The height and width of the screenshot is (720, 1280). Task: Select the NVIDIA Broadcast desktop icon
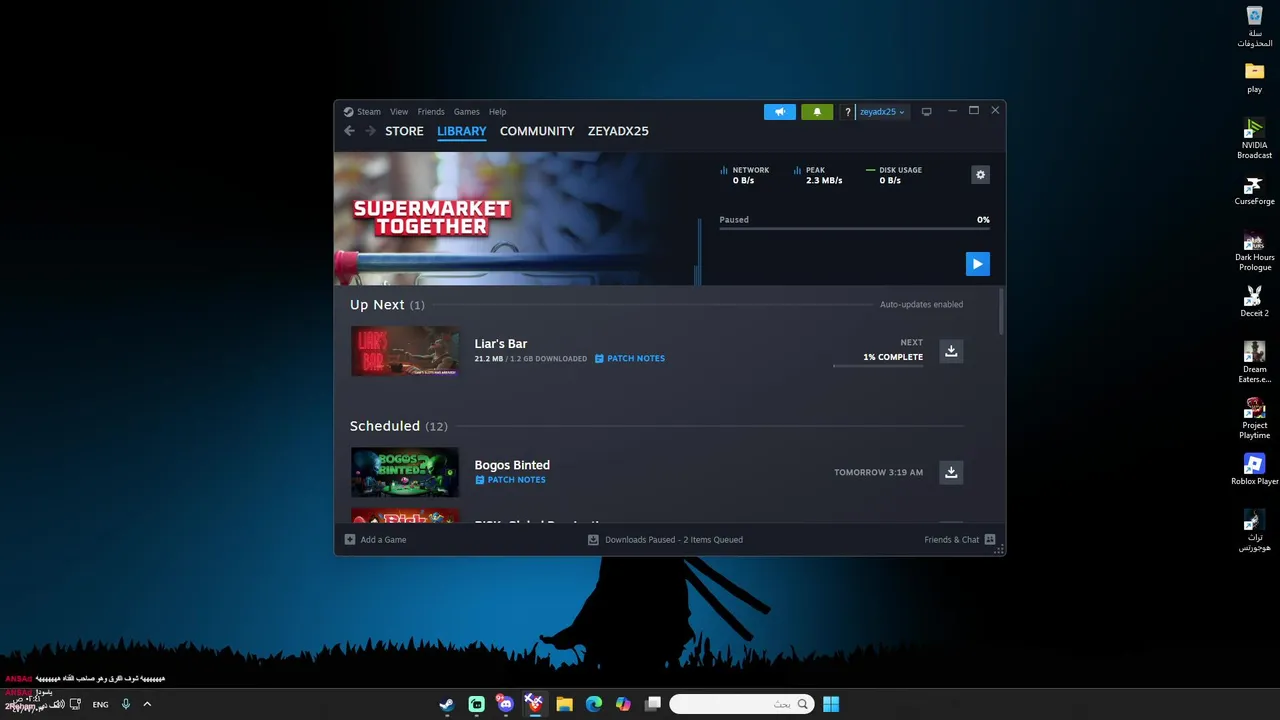point(1254,139)
